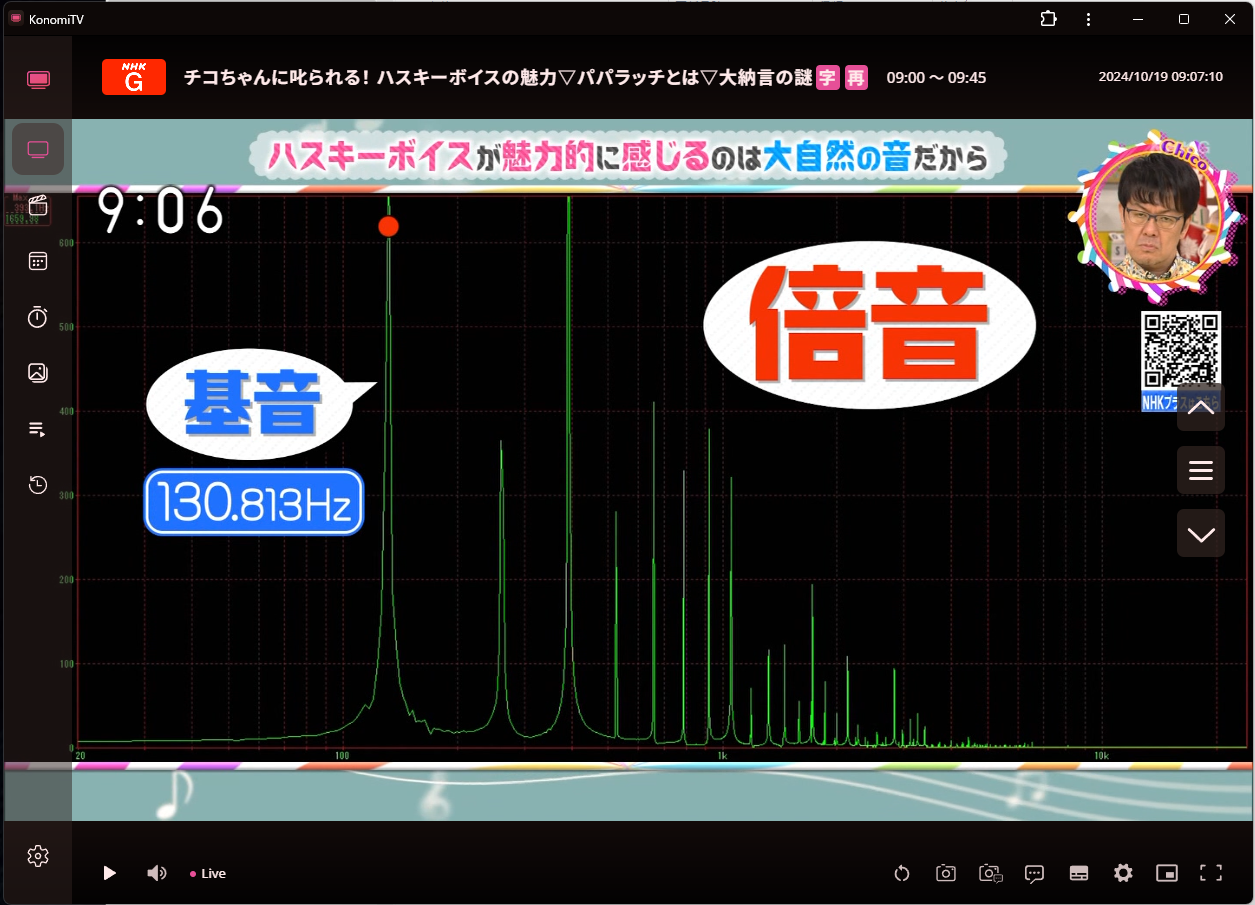This screenshot has height=905, width=1255.
Task: Capture a screenshot with the camera icon
Action: pos(946,873)
